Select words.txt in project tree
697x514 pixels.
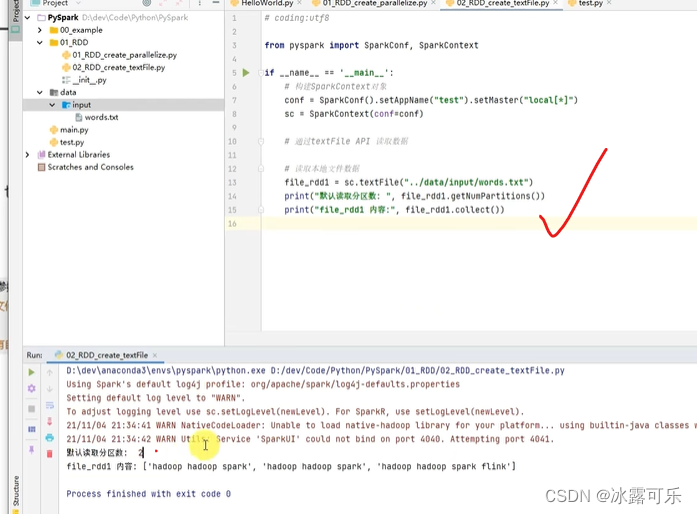coord(101,117)
